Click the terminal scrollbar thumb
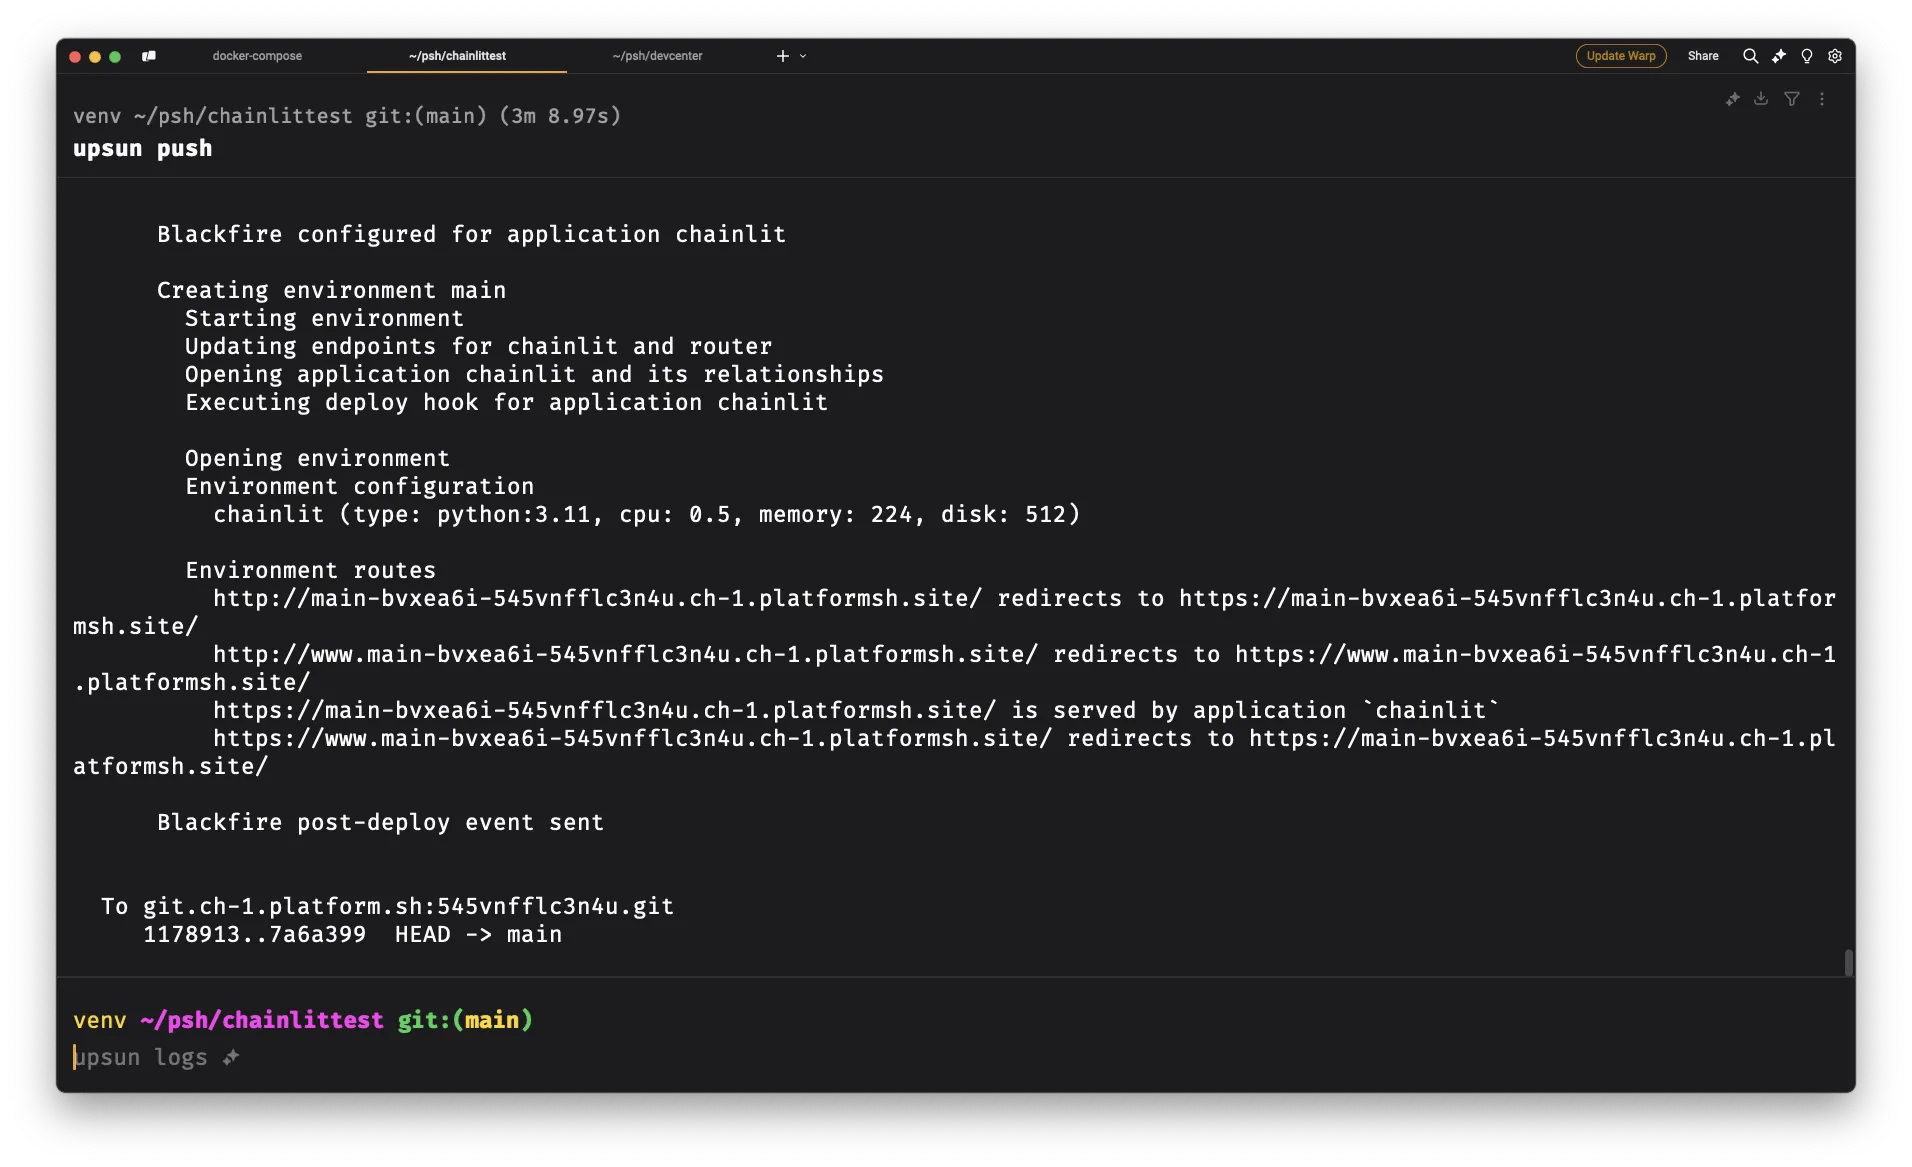The image size is (1912, 1167). [x=1848, y=962]
